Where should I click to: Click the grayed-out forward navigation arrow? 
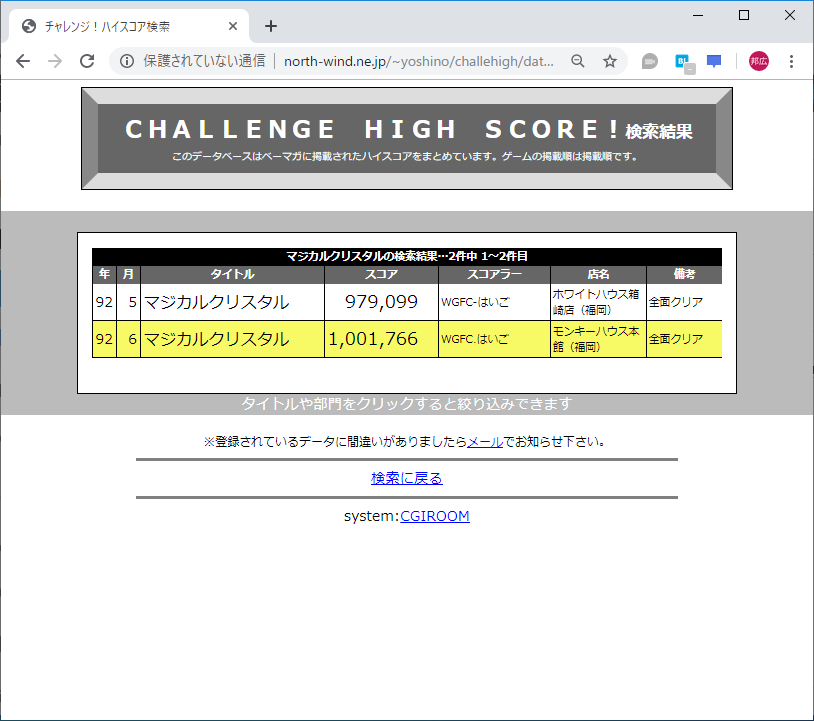[57, 61]
